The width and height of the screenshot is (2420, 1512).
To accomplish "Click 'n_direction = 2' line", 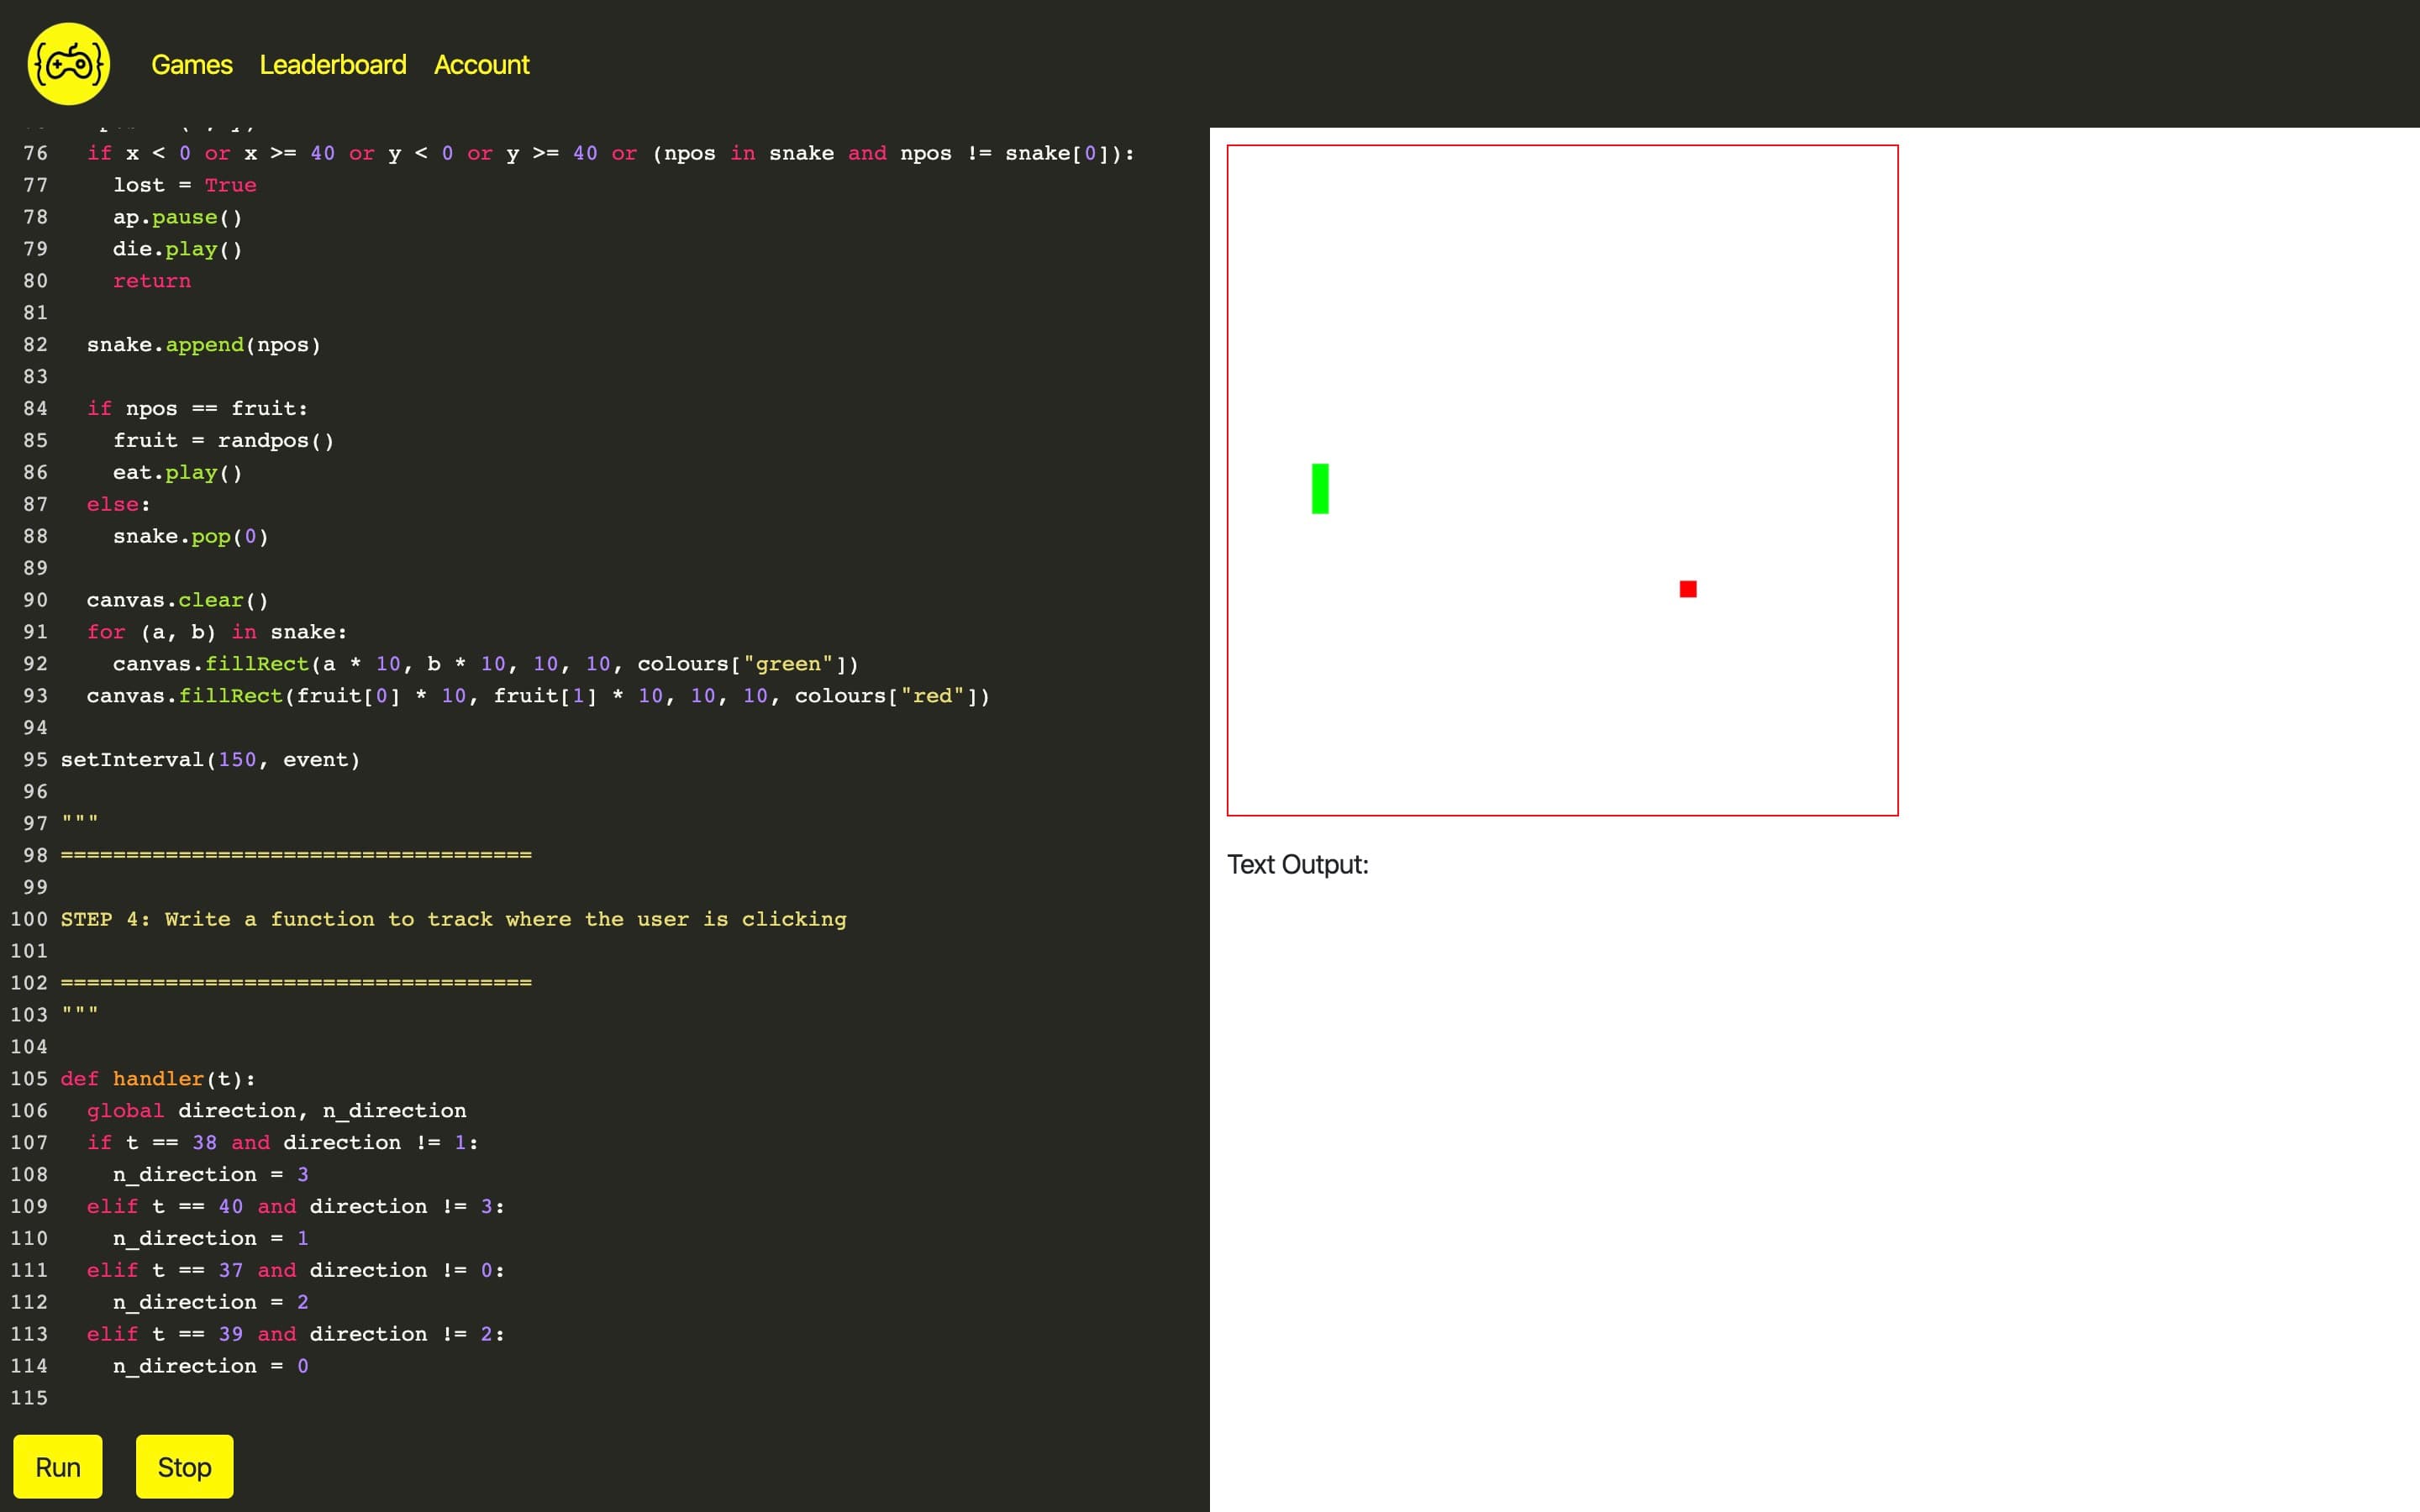I will pos(211,1303).
